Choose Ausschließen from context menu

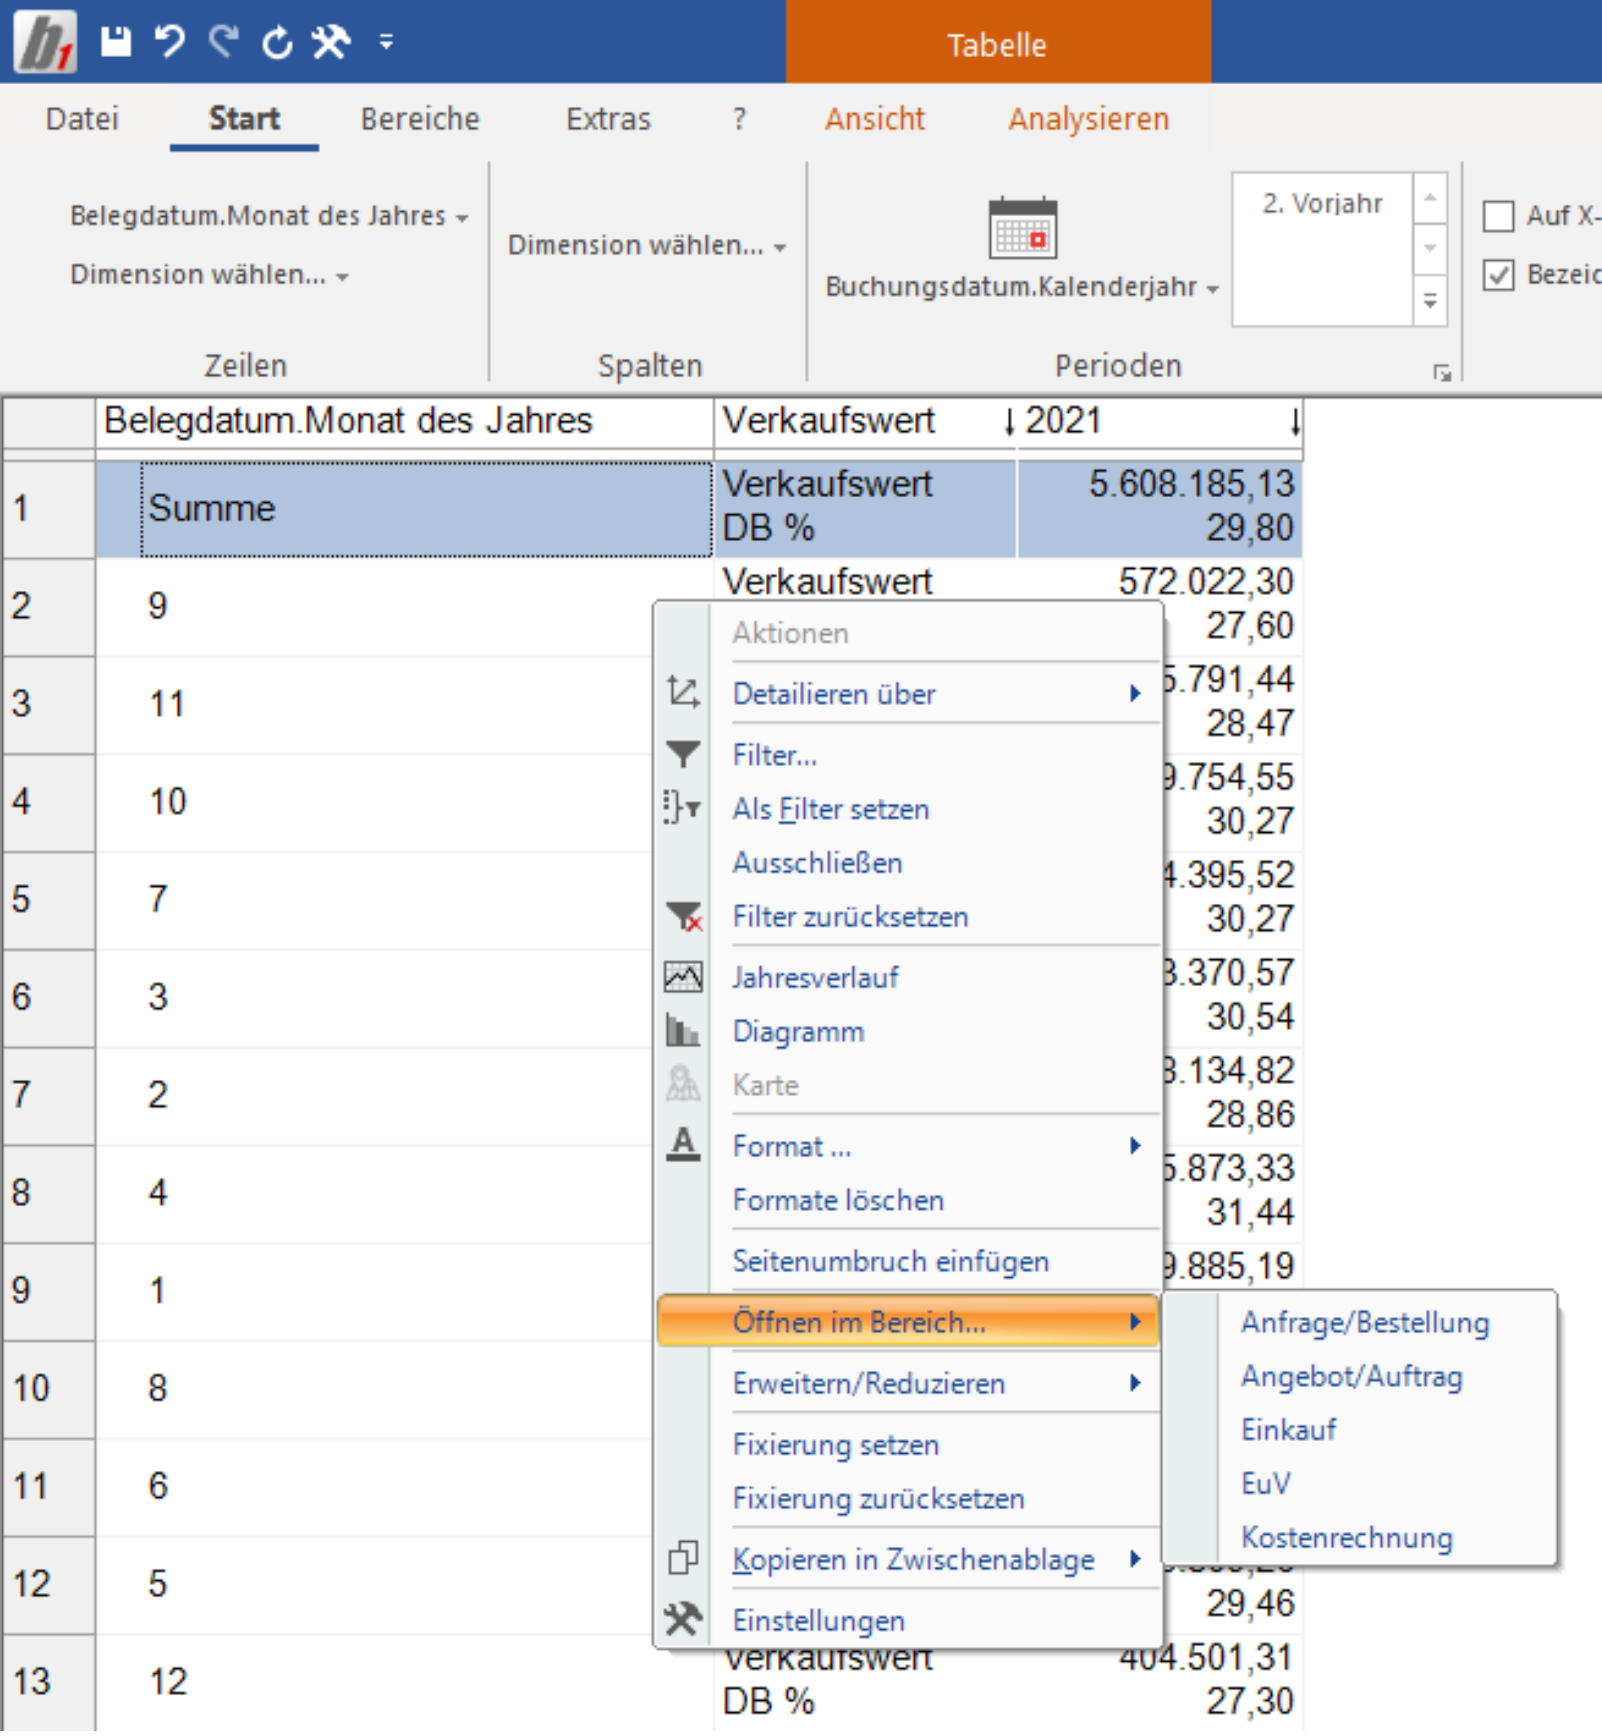(817, 862)
